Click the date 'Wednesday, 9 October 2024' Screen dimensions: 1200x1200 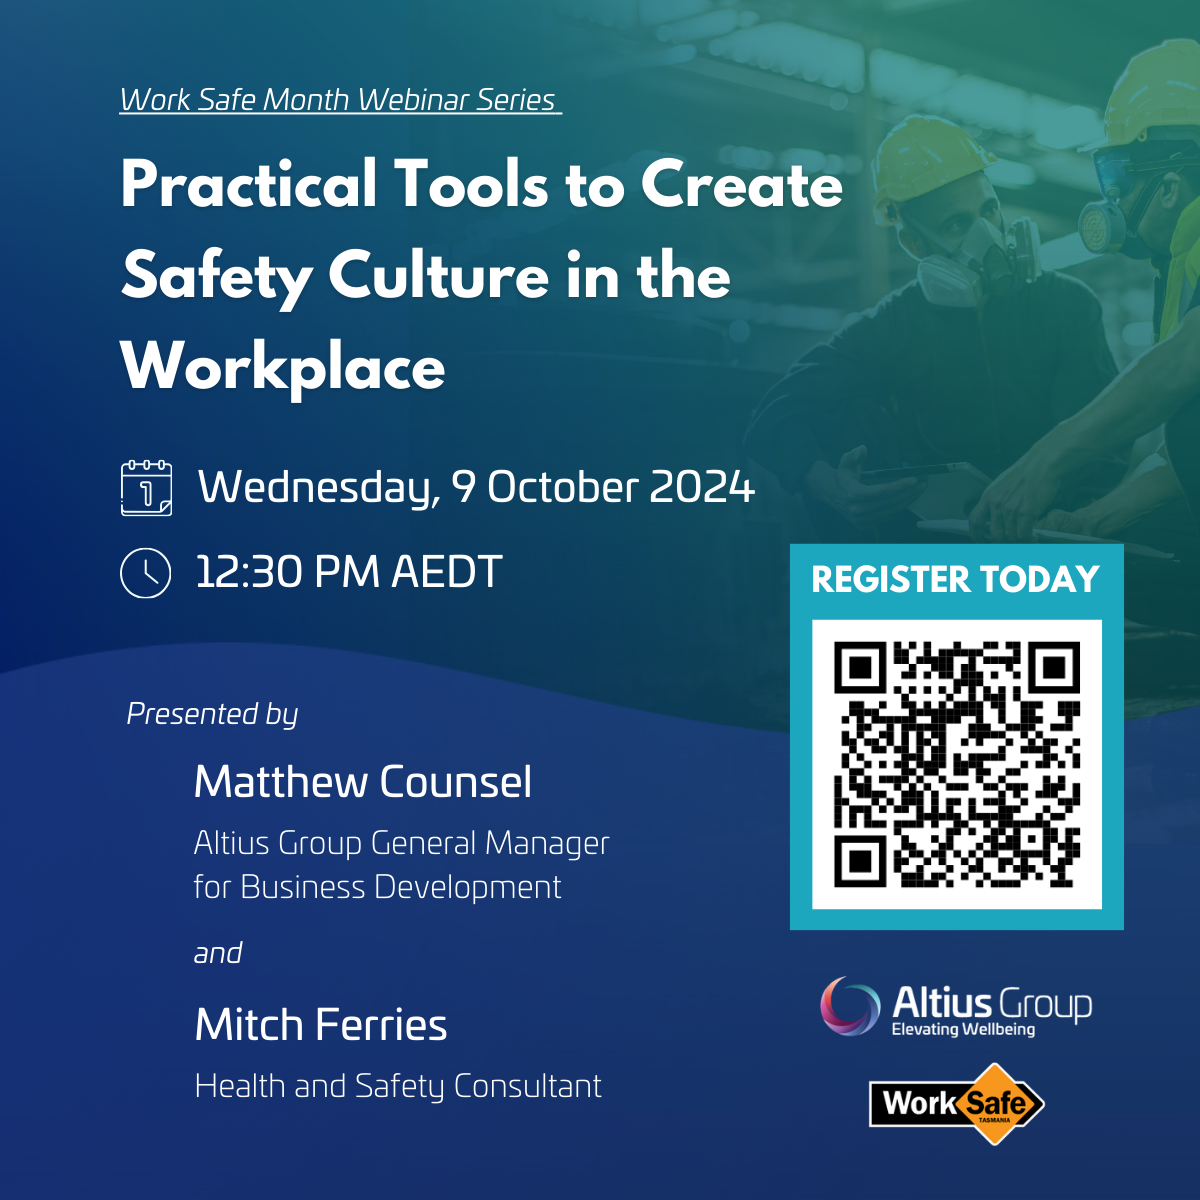tap(478, 489)
